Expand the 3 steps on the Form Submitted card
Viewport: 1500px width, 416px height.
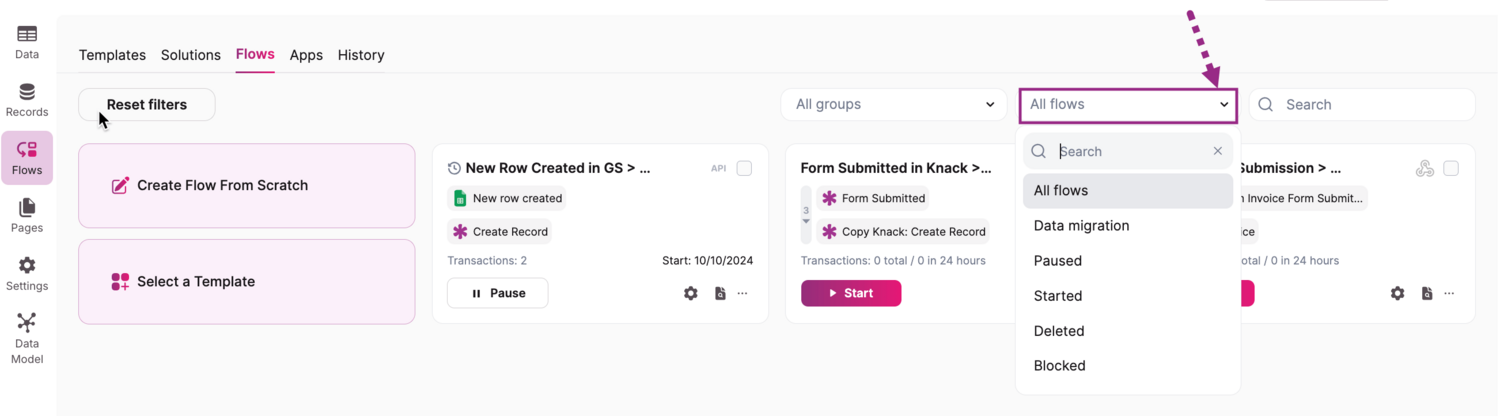tap(806, 215)
